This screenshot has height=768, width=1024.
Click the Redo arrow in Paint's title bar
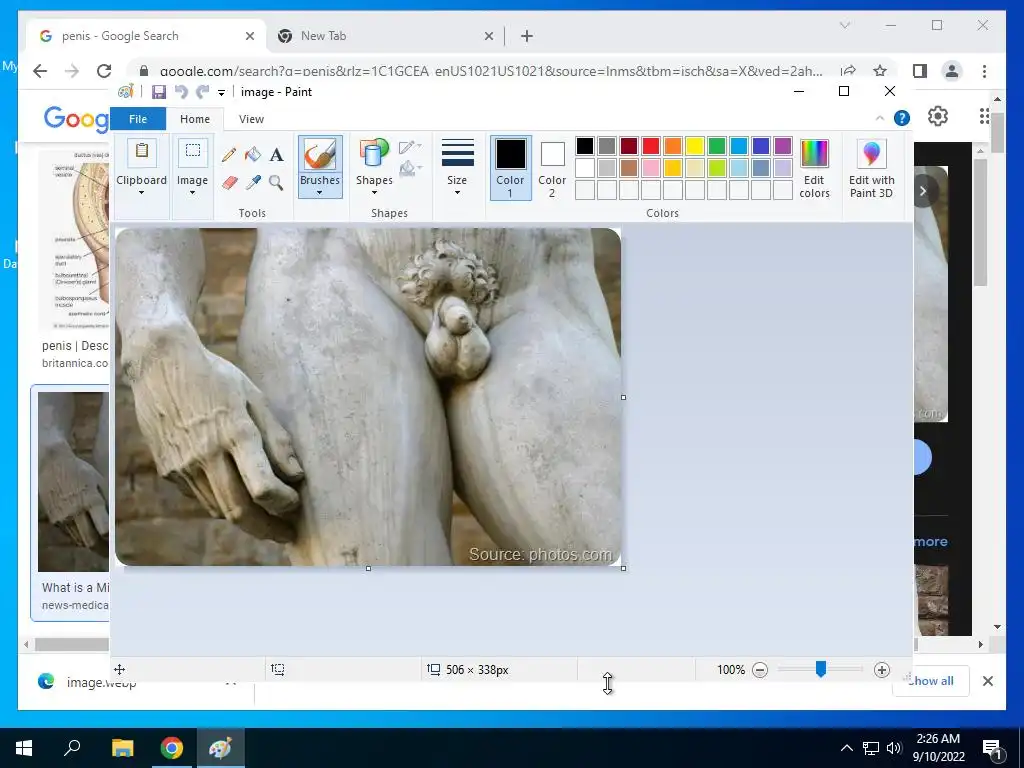tap(202, 92)
